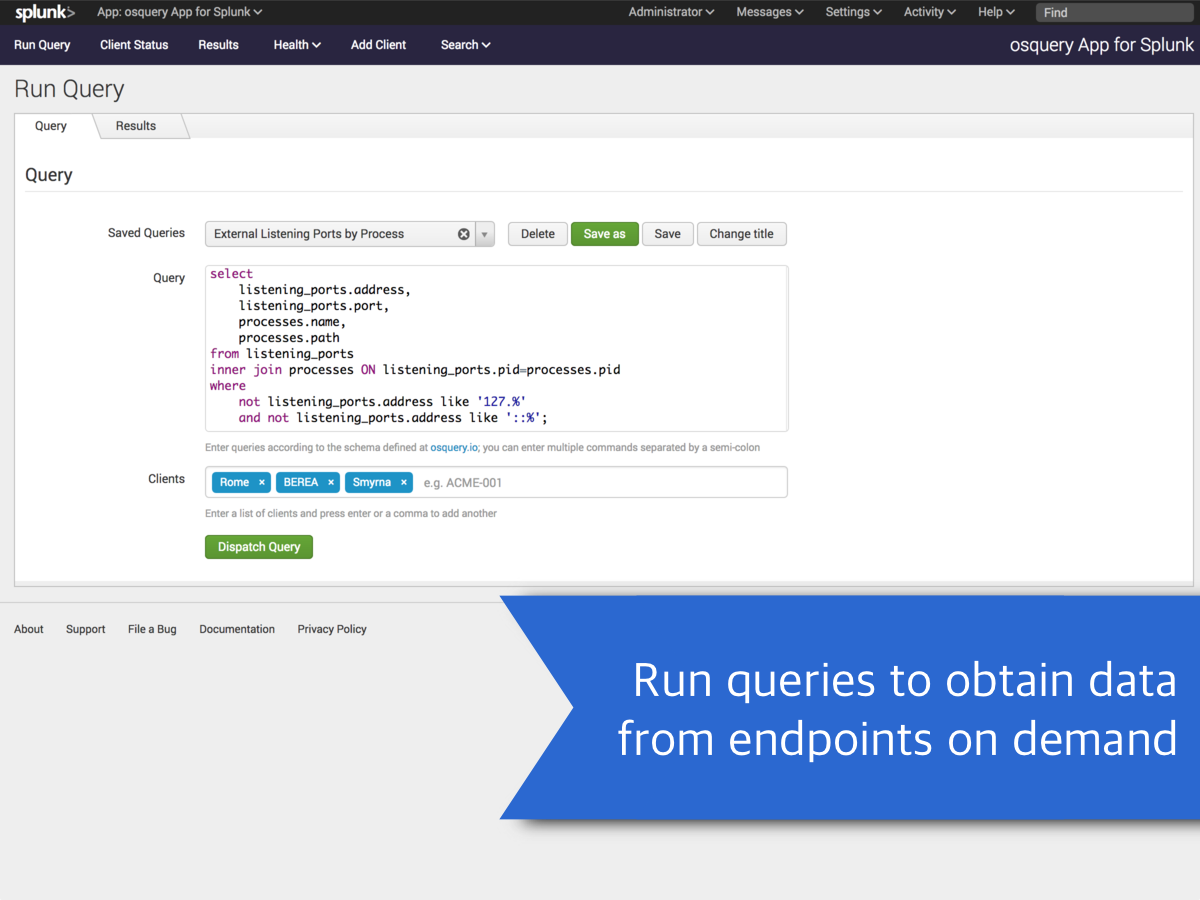This screenshot has height=900, width=1200.
Task: Switch to the Query tab
Action: coord(51,126)
